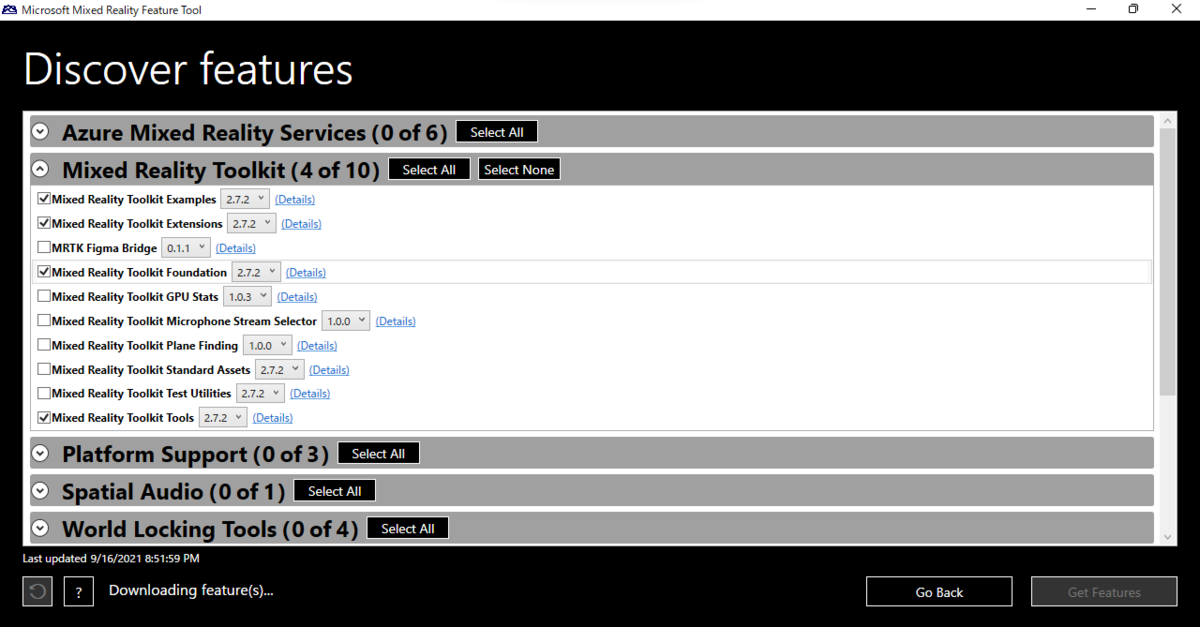Image resolution: width=1200 pixels, height=627 pixels.
Task: Click the Last updated timestamp text
Action: (x=111, y=558)
